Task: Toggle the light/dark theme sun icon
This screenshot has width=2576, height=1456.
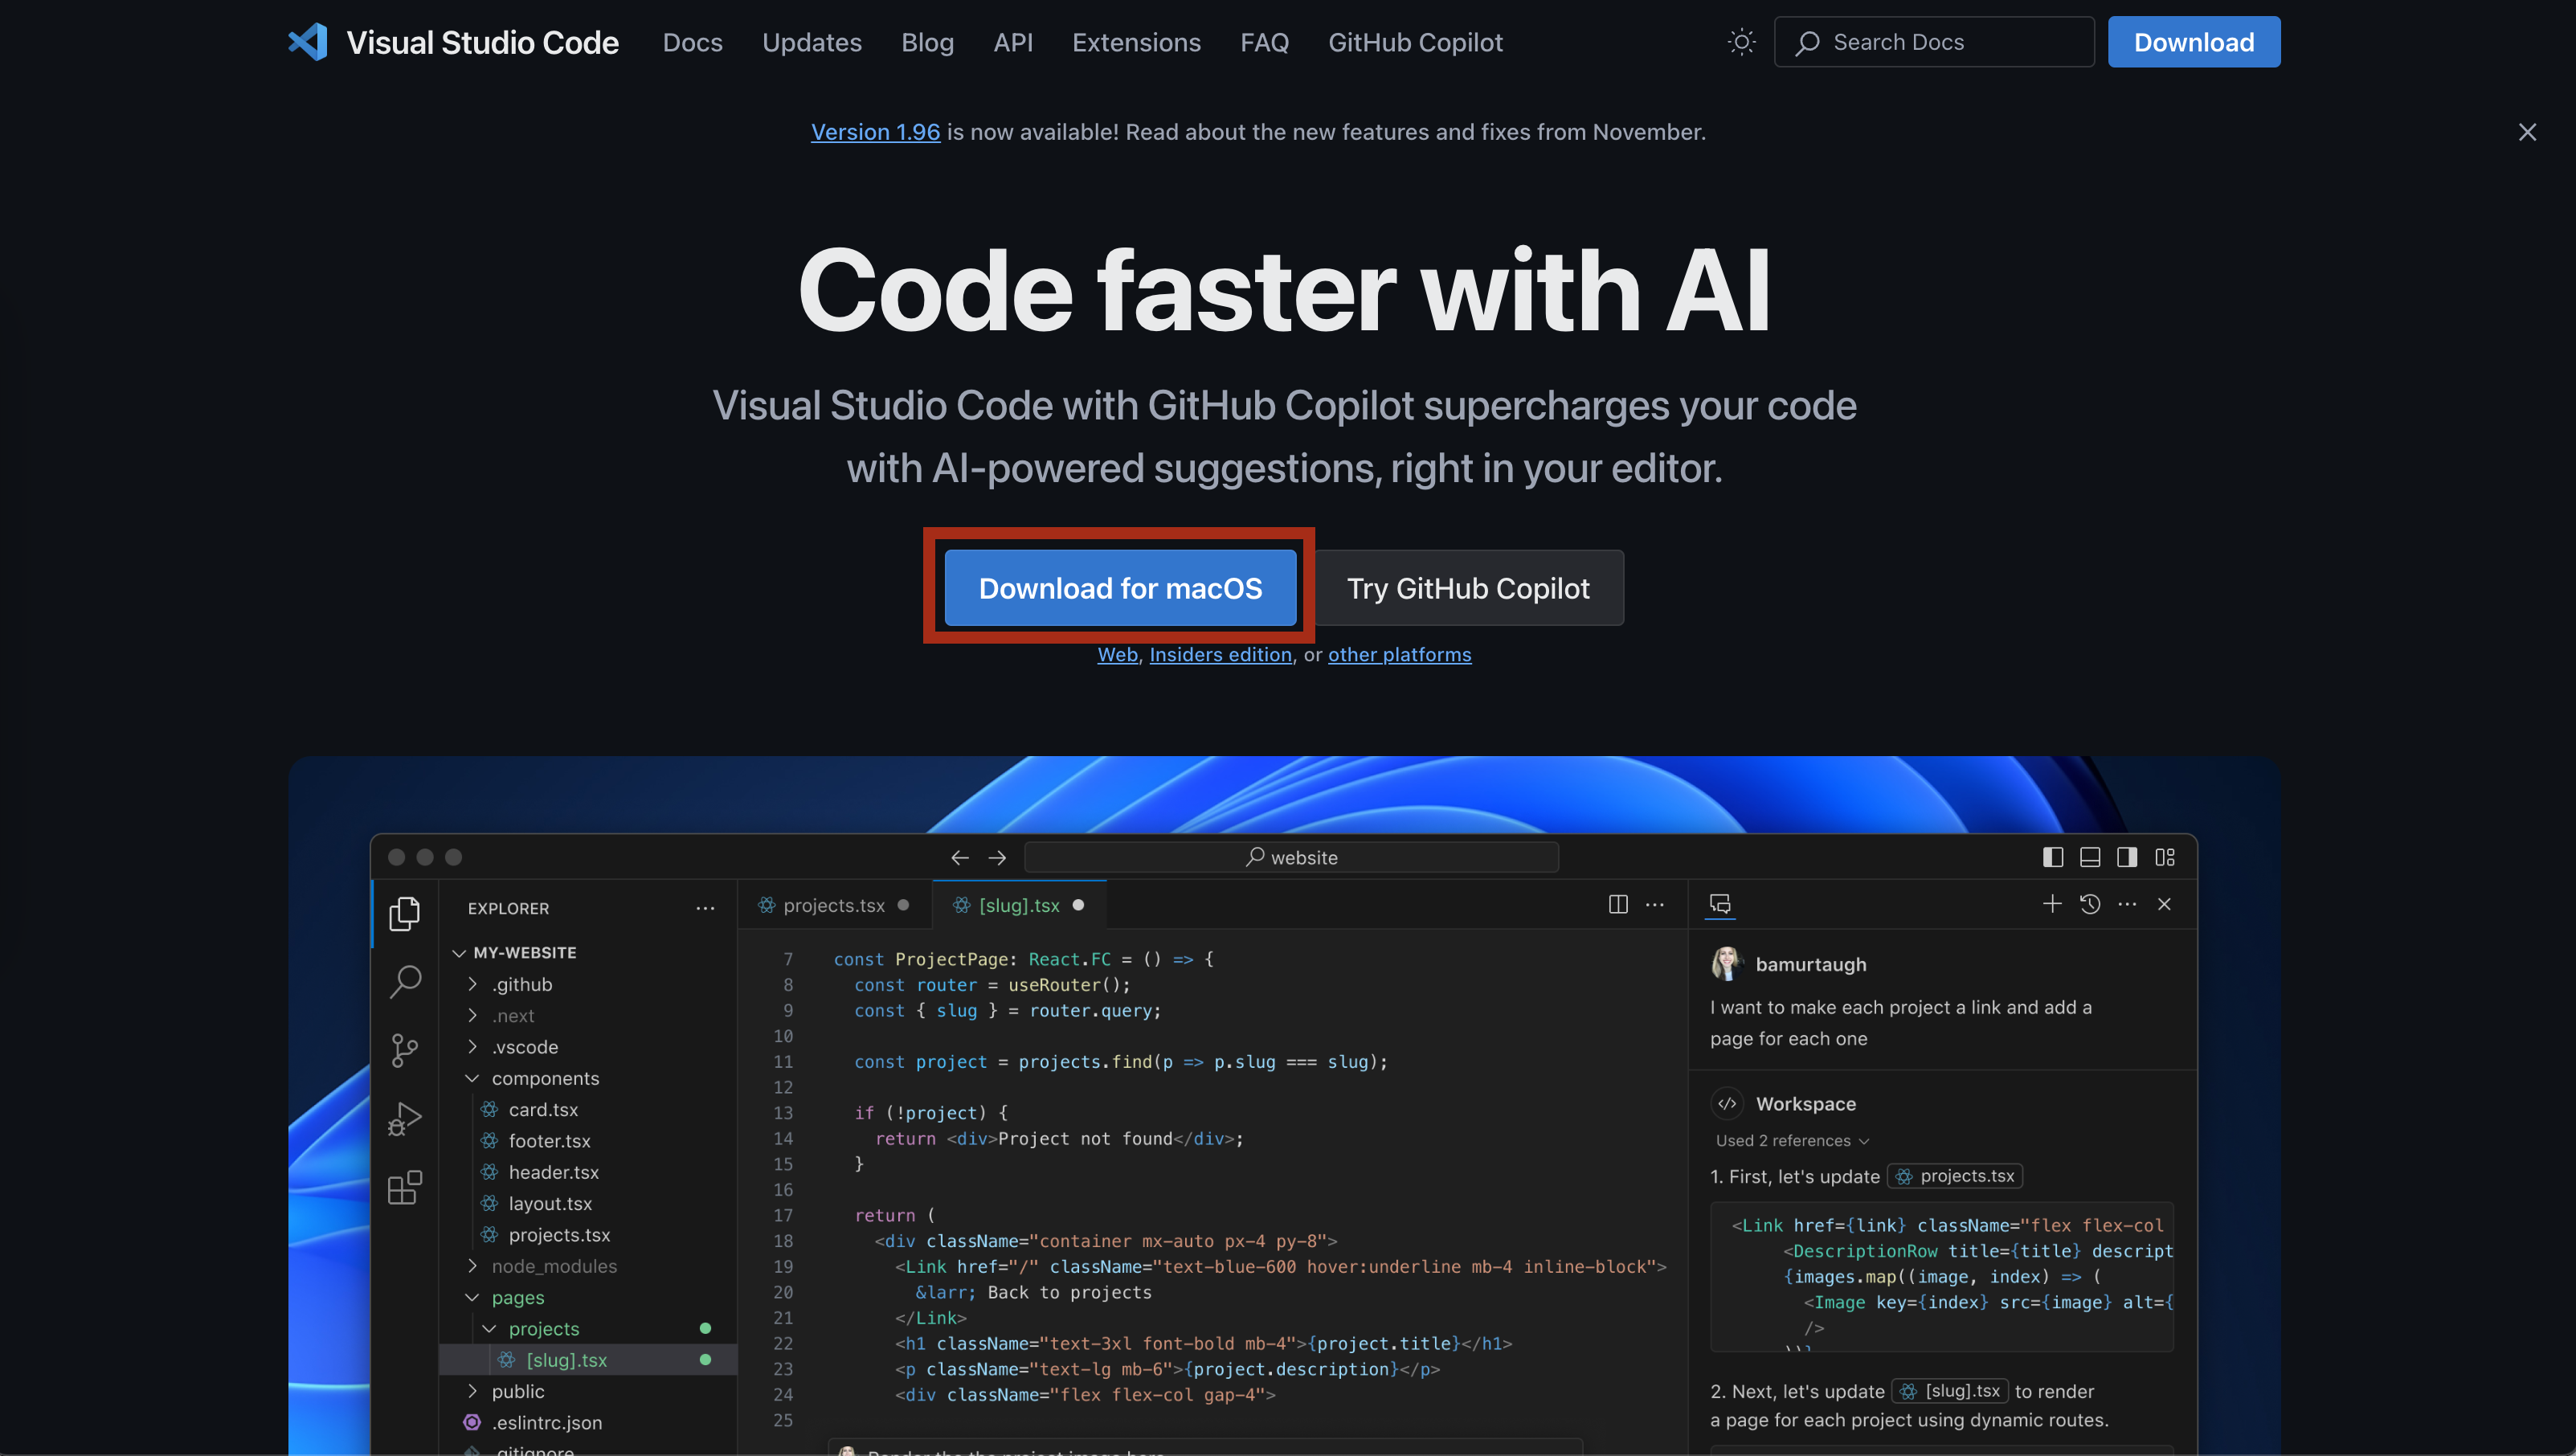Action: tap(1741, 42)
